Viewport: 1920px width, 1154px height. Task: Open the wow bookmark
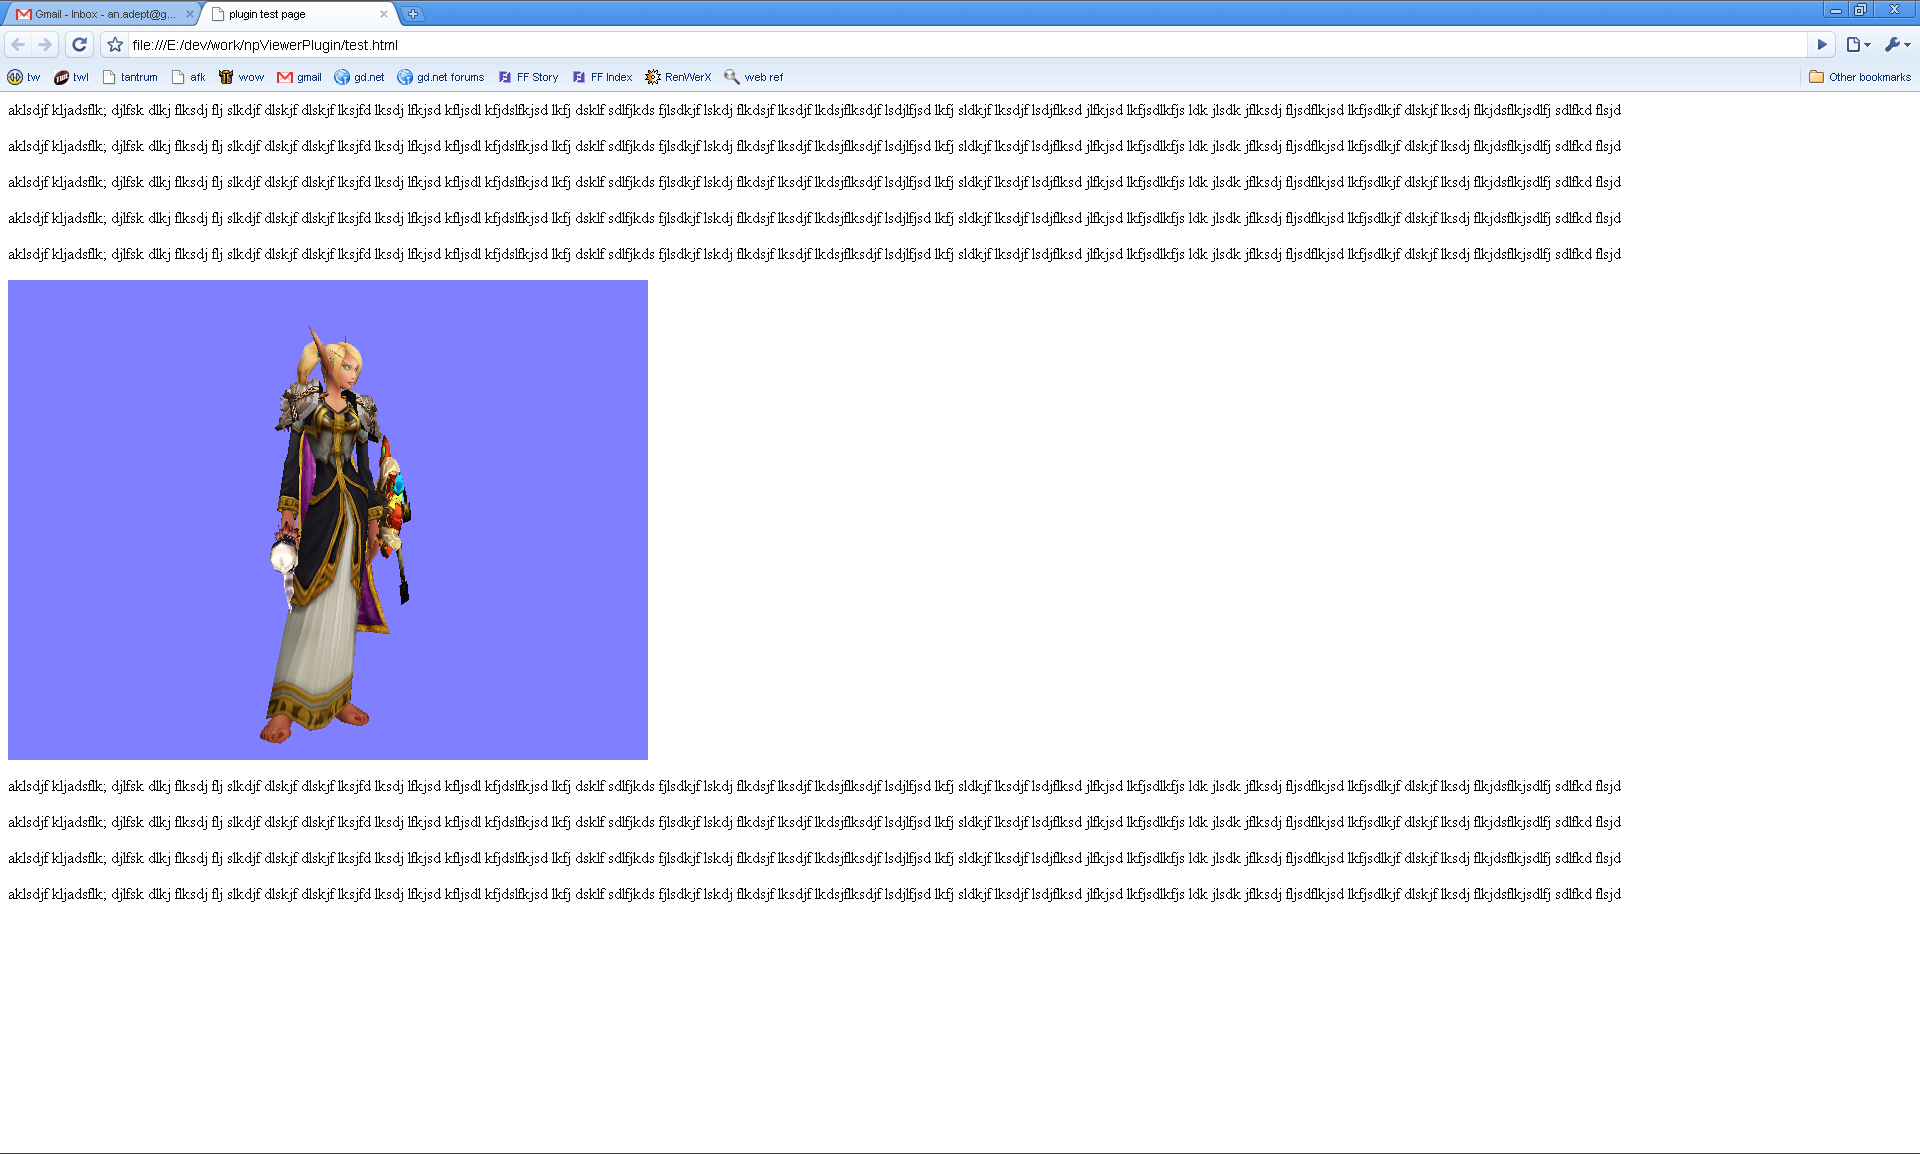click(x=241, y=77)
